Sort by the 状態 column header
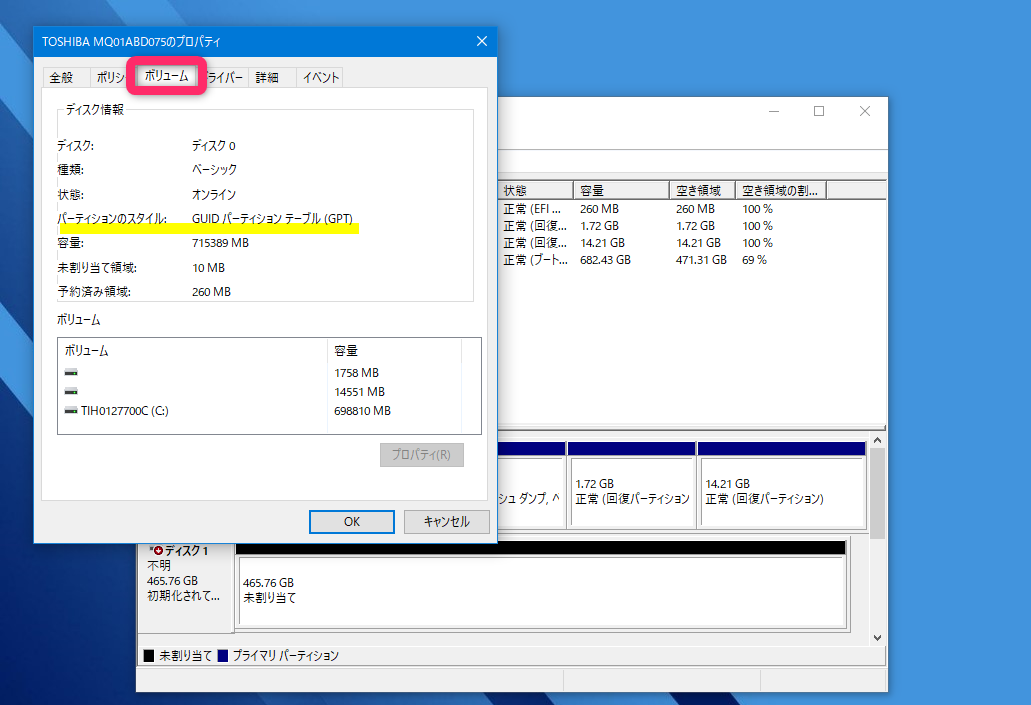Image resolution: width=1031 pixels, height=705 pixels. click(536, 190)
